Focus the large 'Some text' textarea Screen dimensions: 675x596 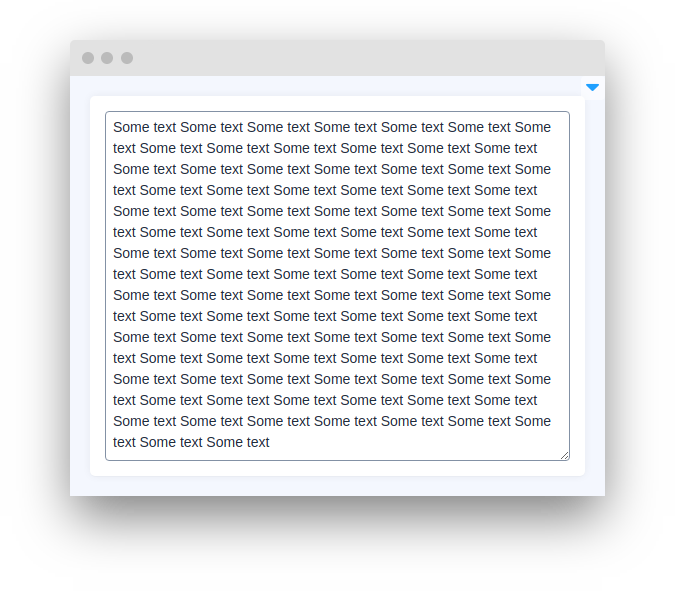[338, 286]
